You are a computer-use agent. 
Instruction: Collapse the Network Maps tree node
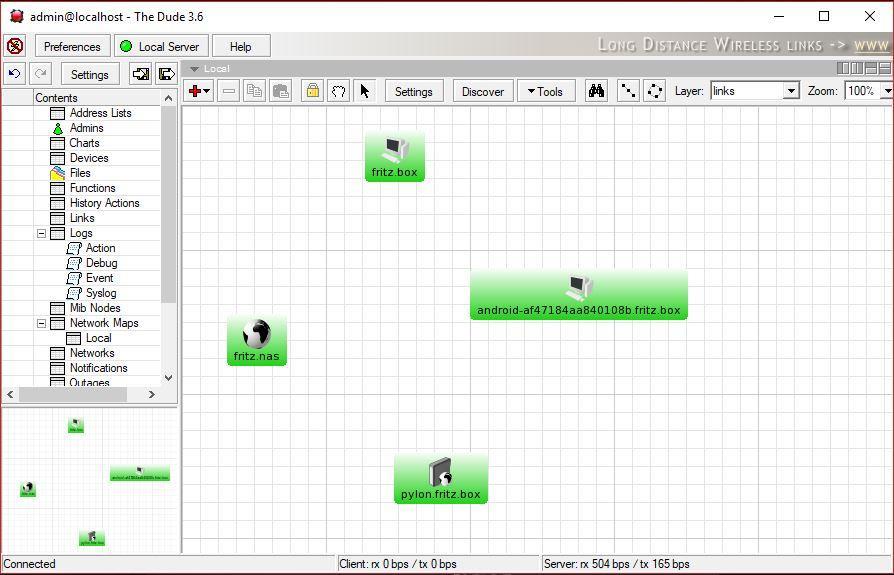[x=42, y=323]
